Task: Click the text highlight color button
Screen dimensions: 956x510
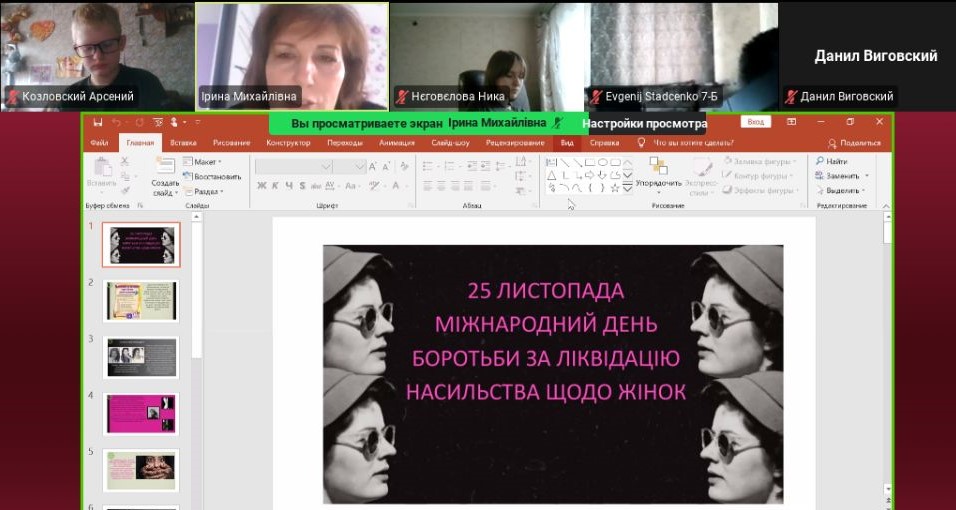Action: [376, 185]
